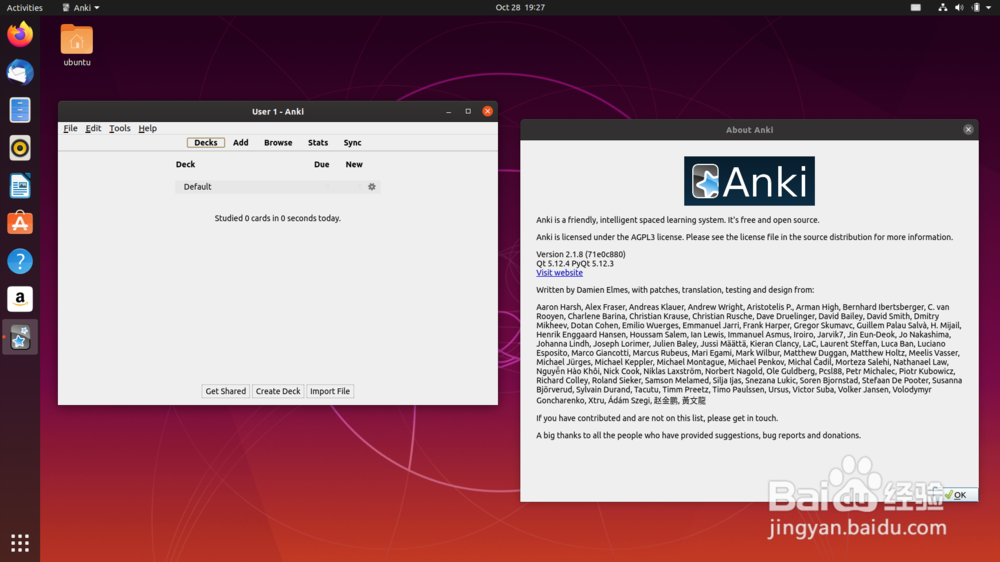Click the Get Shared button
1000x562 pixels.
pos(225,391)
